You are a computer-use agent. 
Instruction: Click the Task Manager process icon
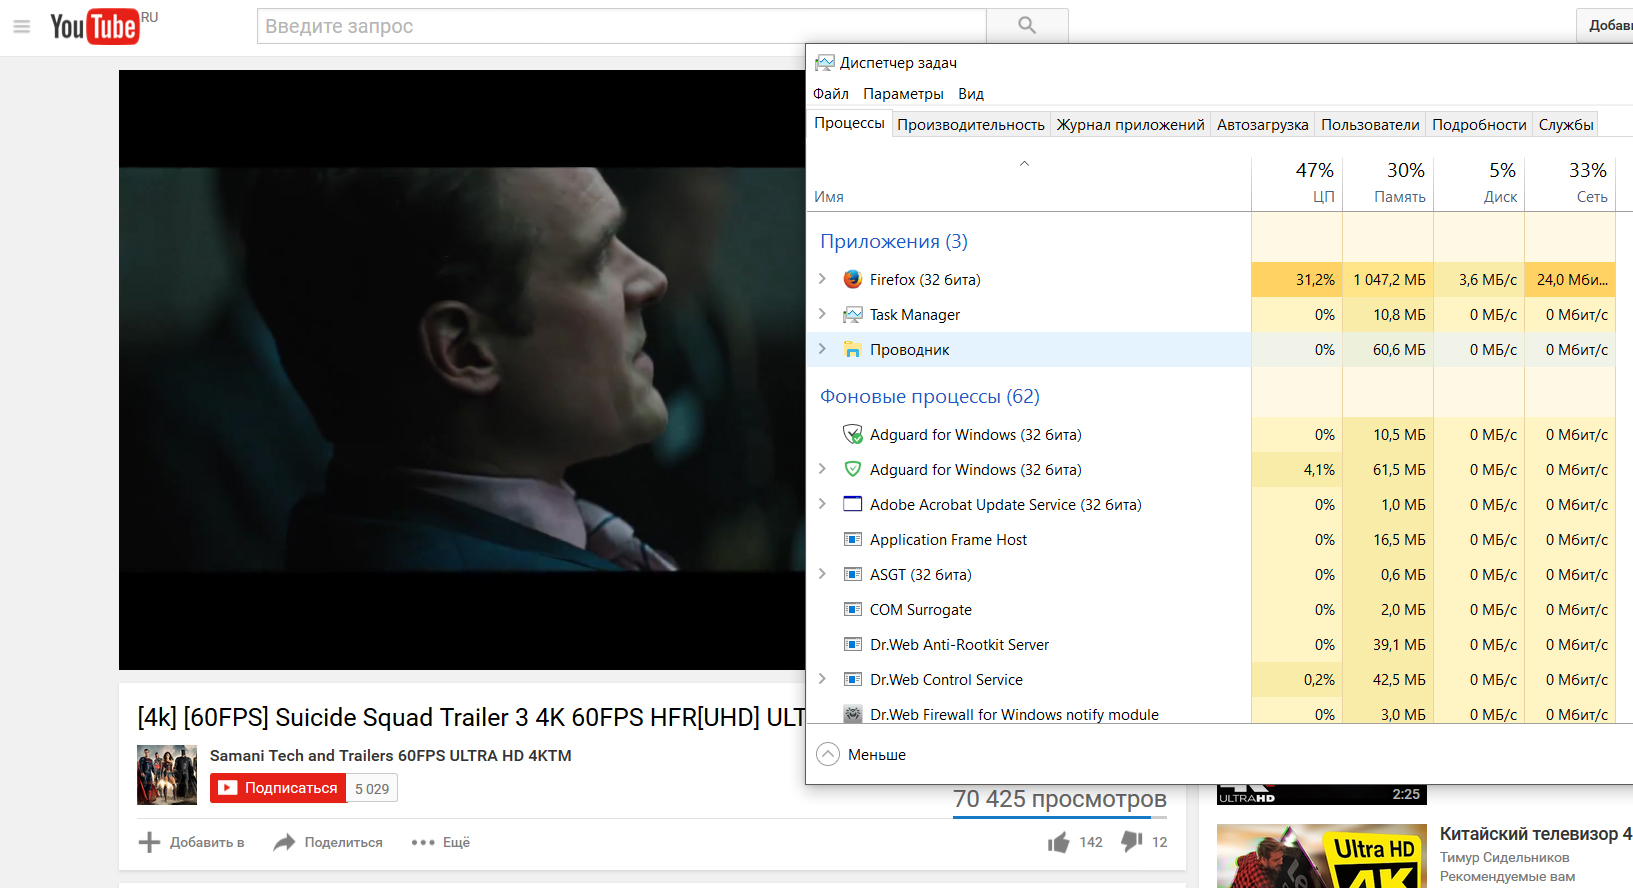[x=852, y=314]
